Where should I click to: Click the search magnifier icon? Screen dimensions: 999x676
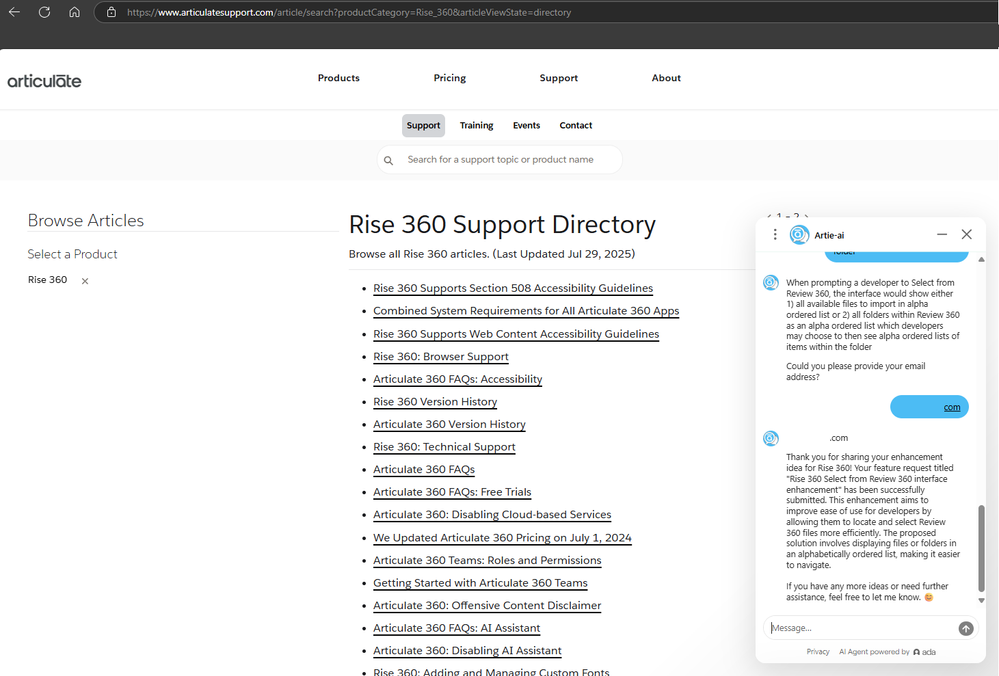click(389, 160)
